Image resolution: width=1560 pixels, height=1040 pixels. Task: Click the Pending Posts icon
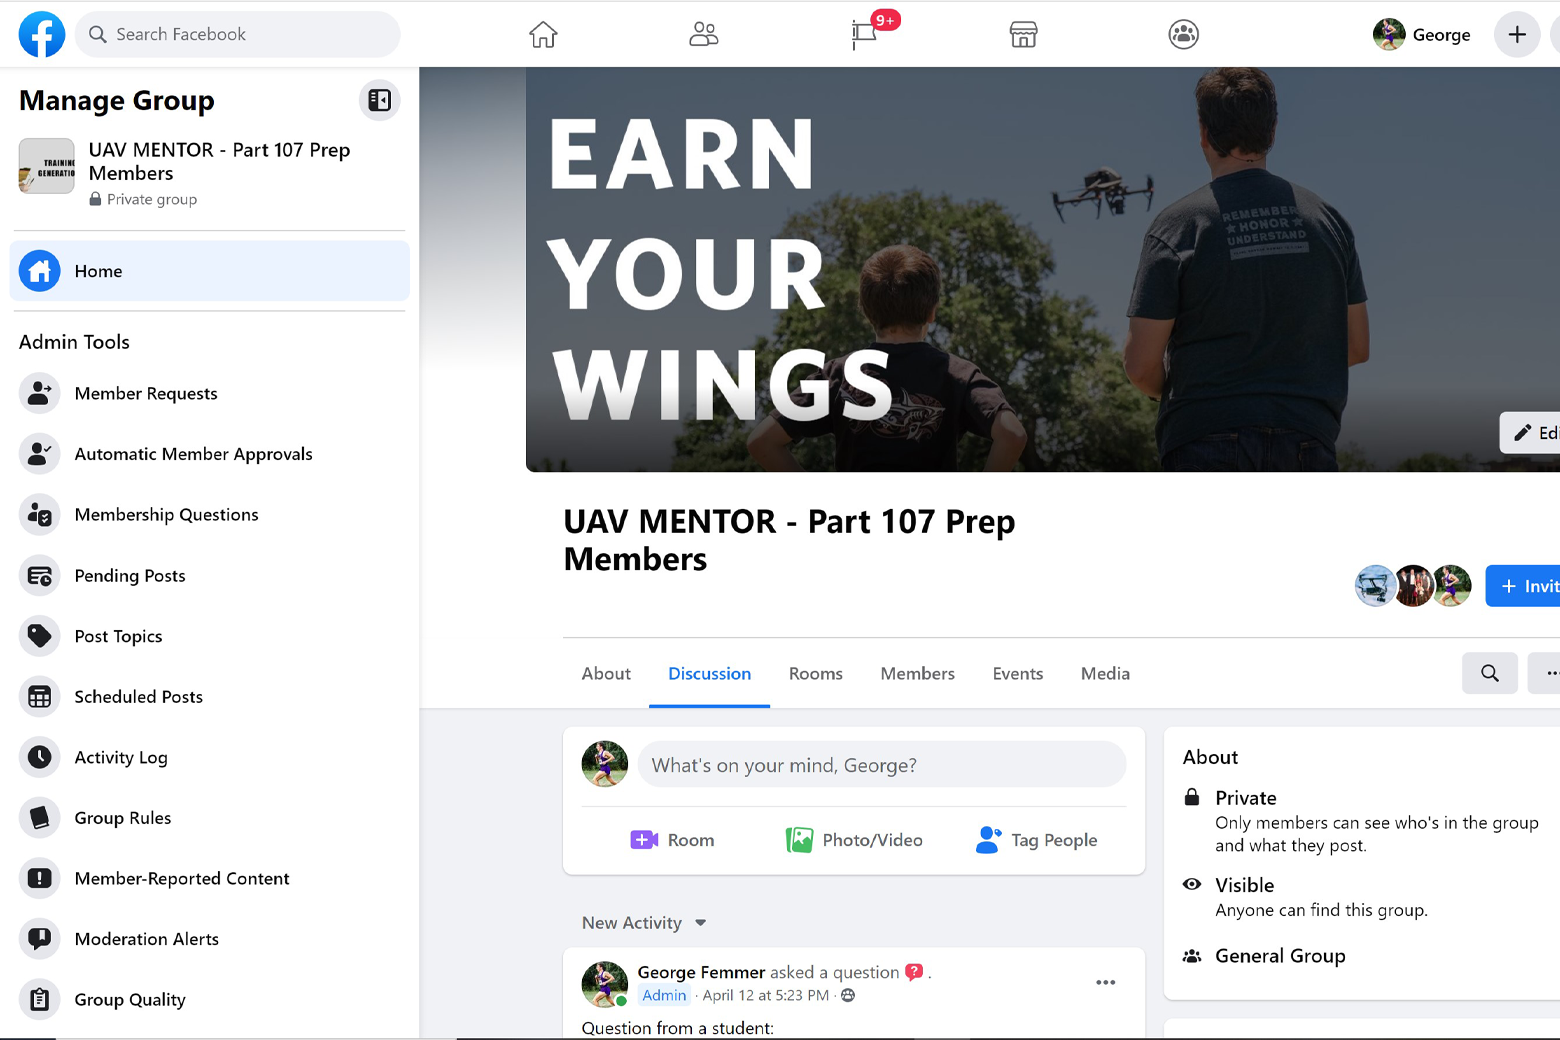40,576
